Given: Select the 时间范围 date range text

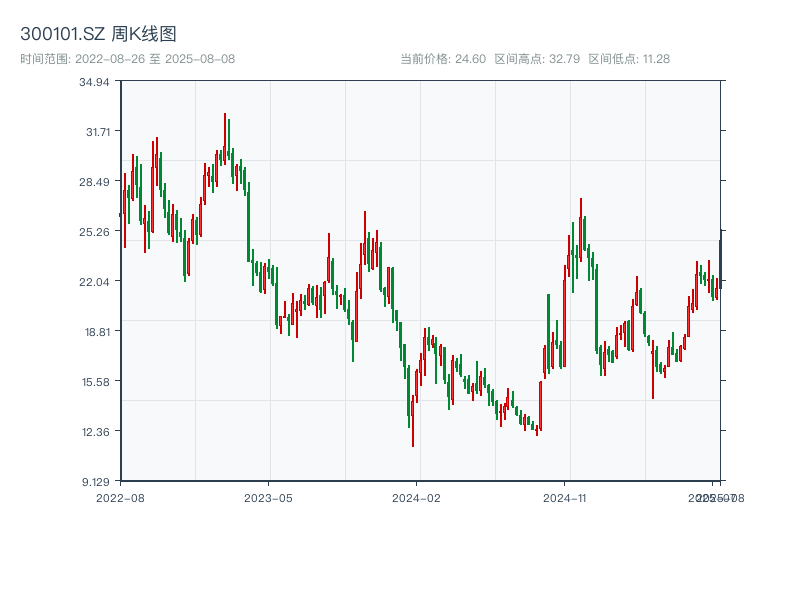Looking at the screenshot, I should [127, 59].
